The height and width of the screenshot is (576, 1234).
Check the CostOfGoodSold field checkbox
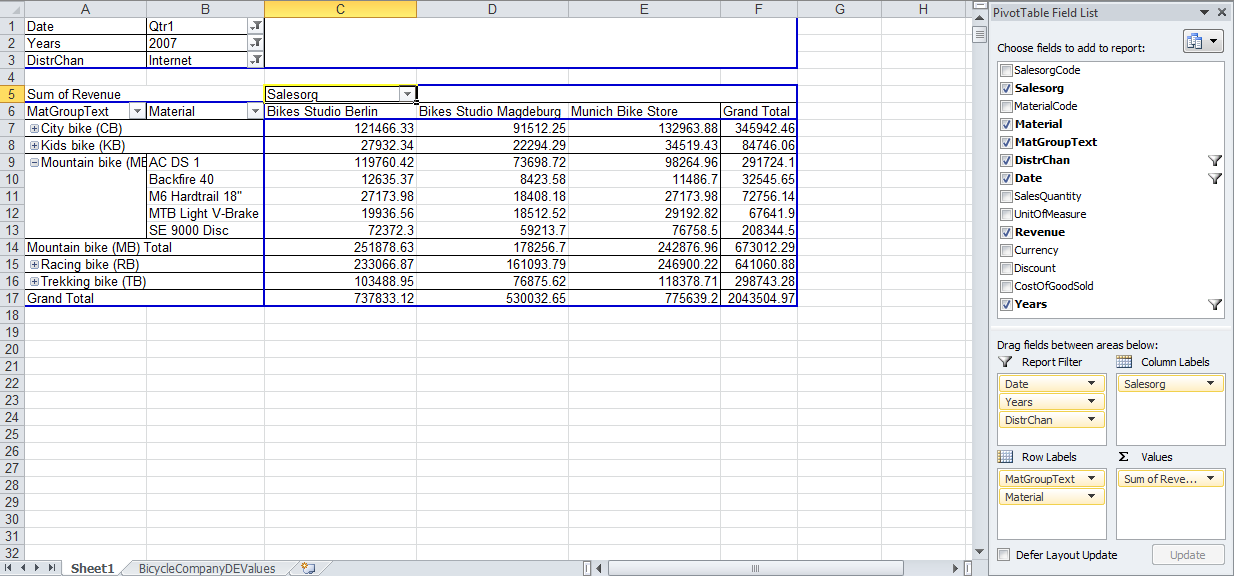pyautogui.click(x=1006, y=286)
